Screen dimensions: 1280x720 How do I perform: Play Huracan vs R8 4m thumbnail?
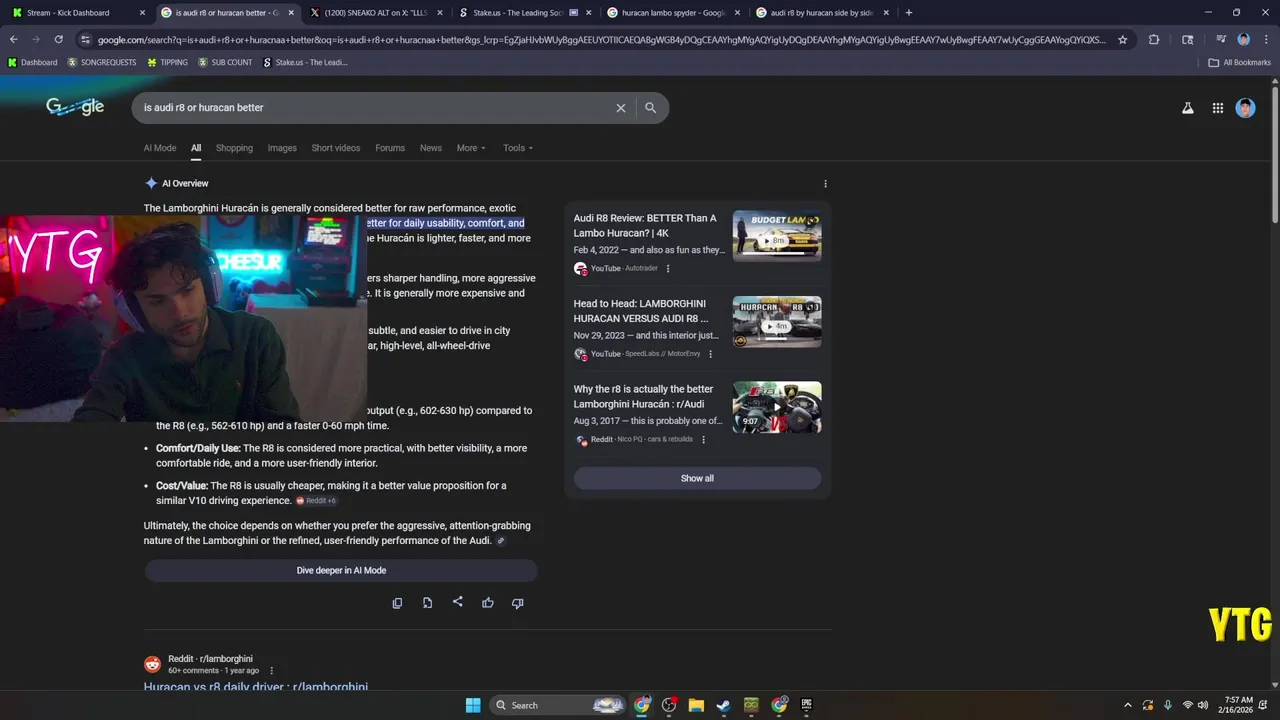tap(777, 322)
